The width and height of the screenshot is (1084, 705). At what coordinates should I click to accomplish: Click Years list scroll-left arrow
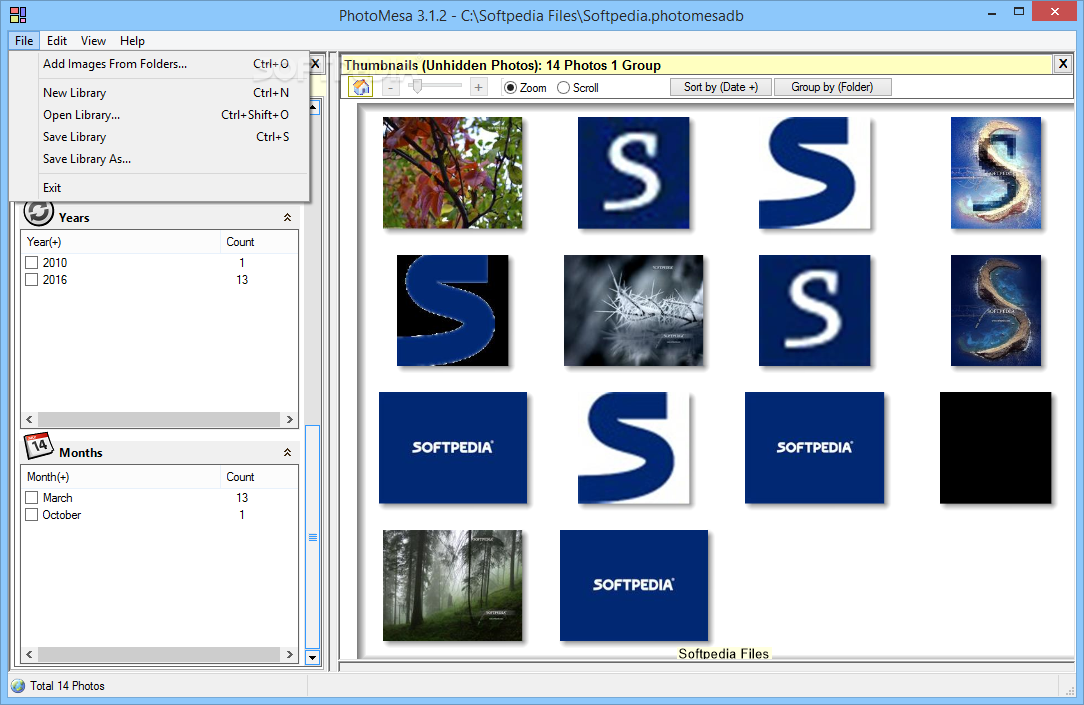pos(29,420)
